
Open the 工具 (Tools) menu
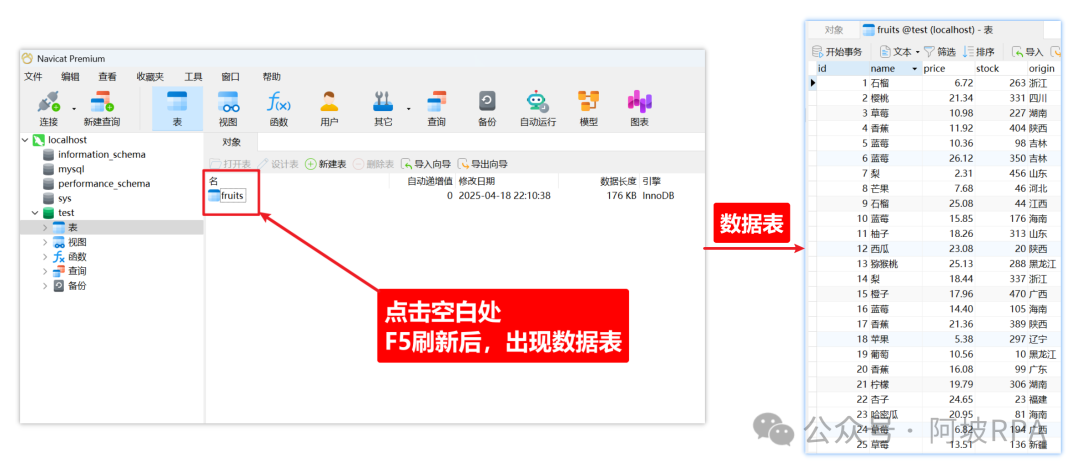(x=193, y=76)
